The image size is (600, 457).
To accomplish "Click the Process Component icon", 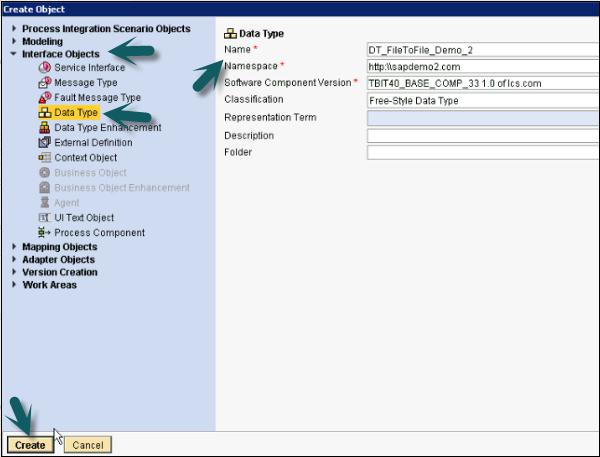I will click(x=44, y=232).
